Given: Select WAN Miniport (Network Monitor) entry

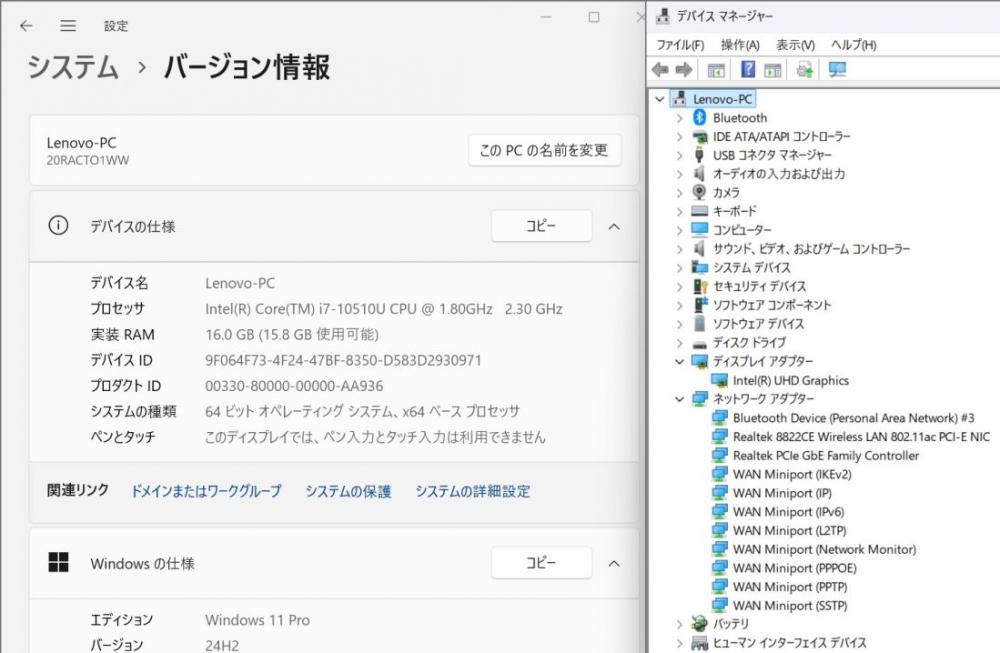Looking at the screenshot, I should pos(825,549).
